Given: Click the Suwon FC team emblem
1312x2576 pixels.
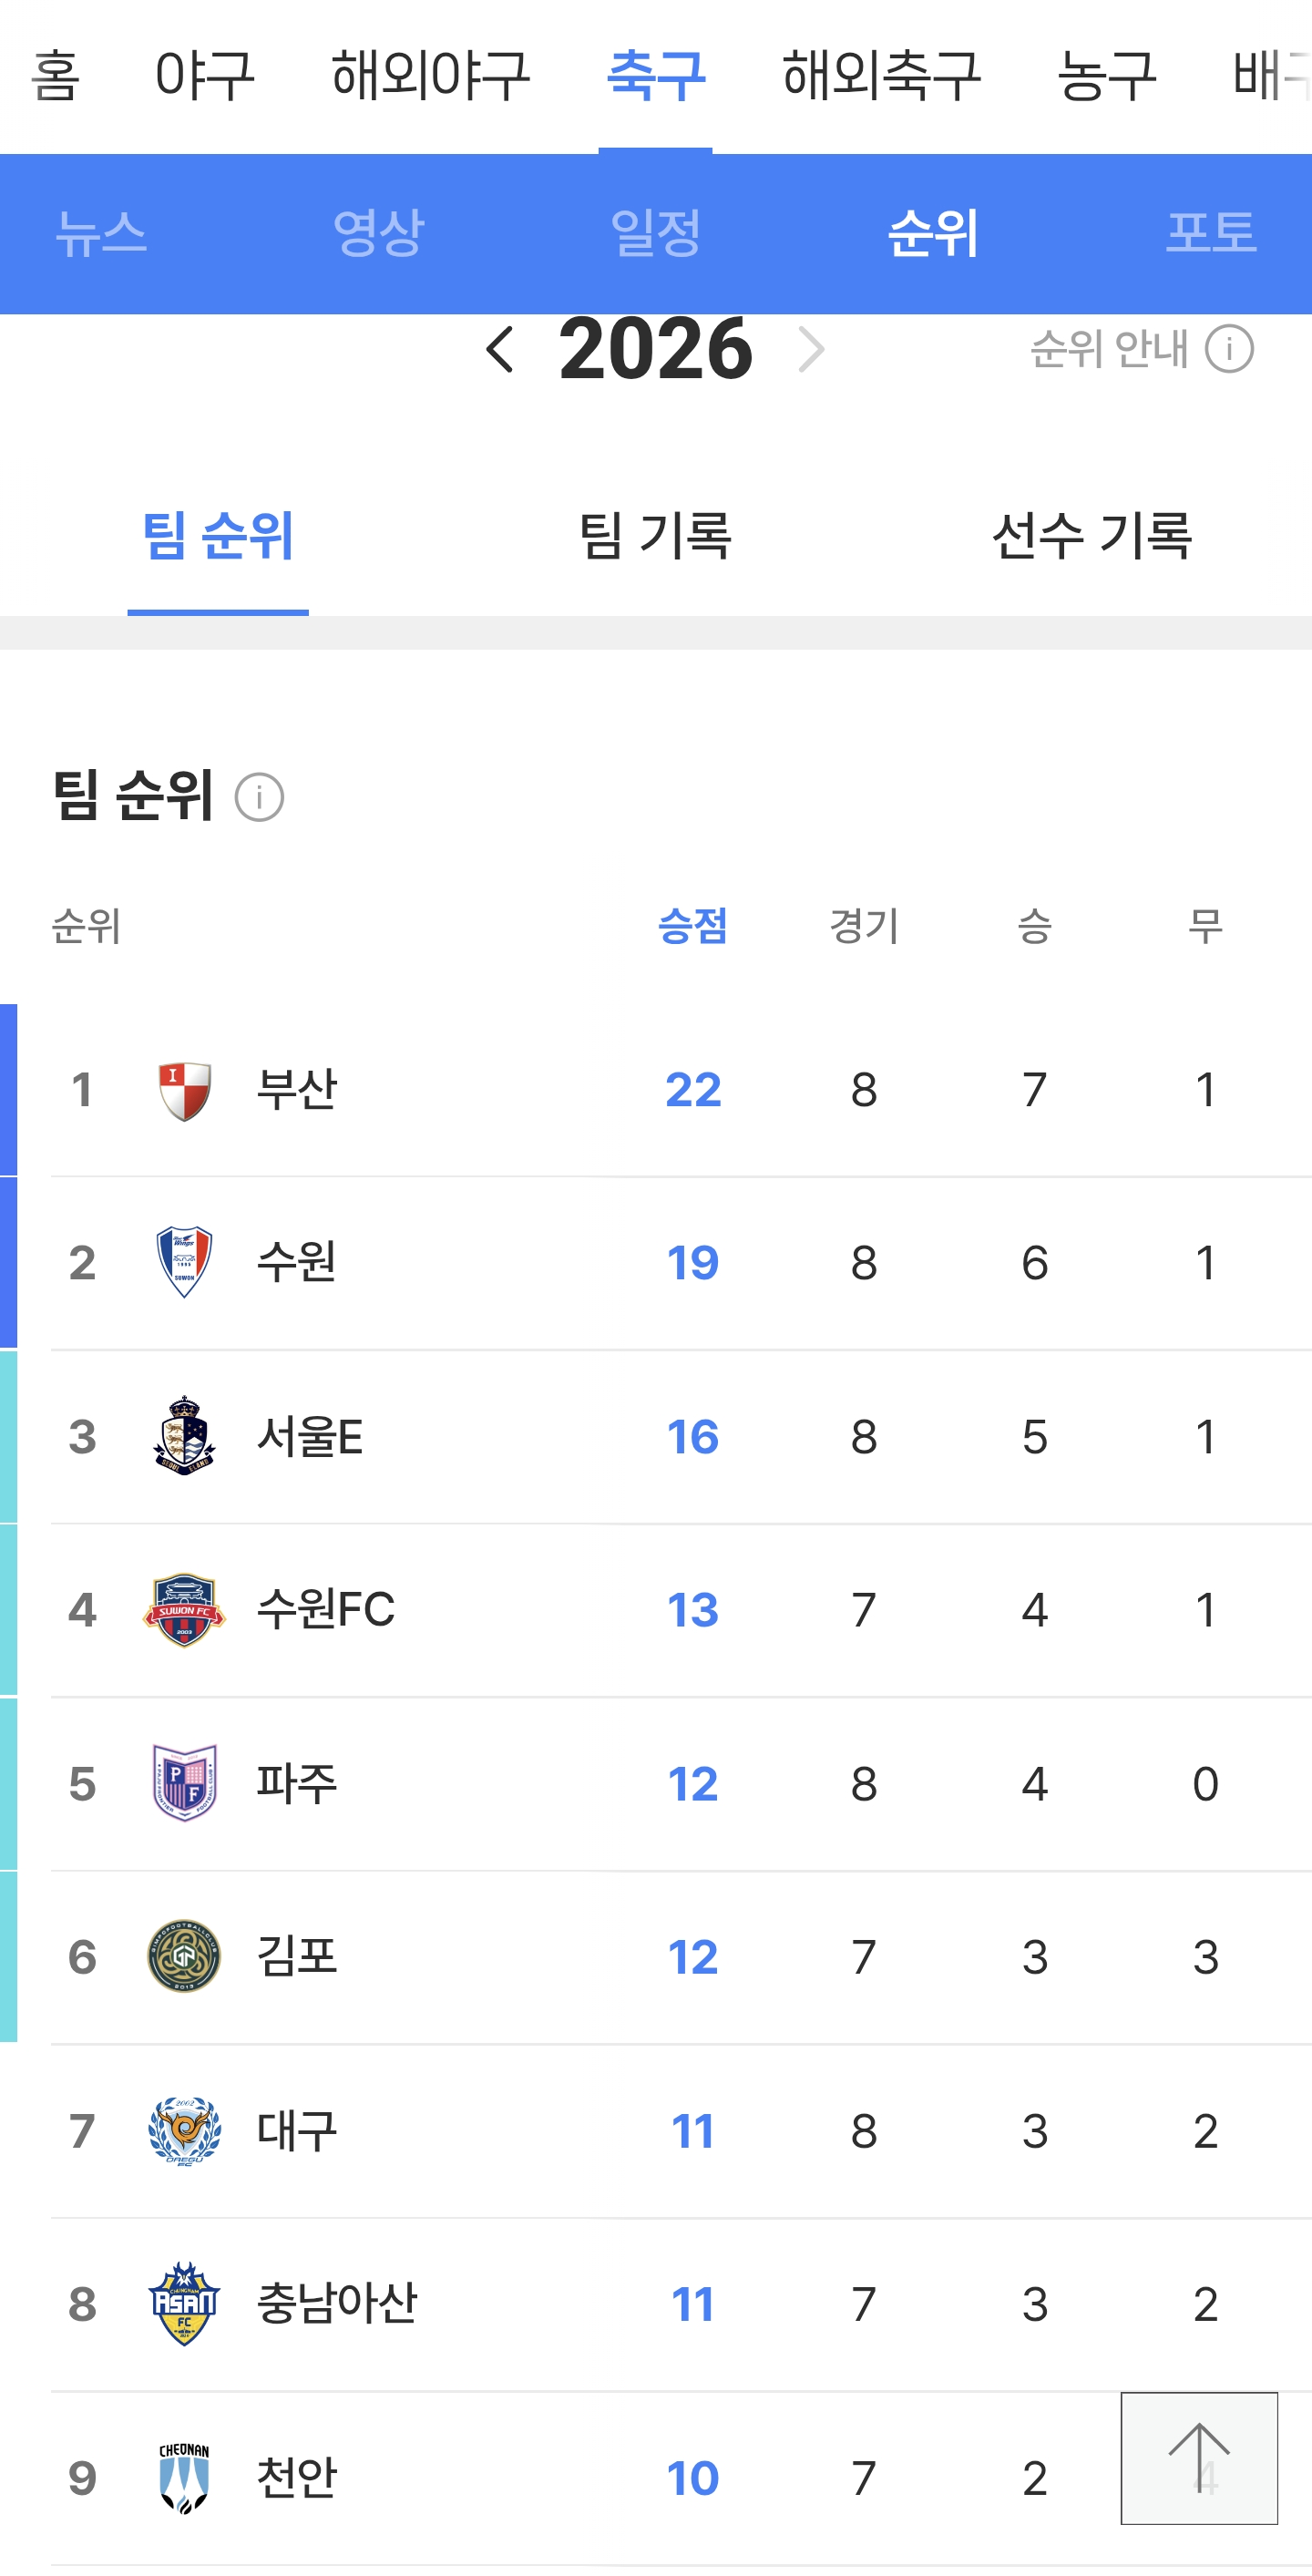Looking at the screenshot, I should [x=185, y=1610].
